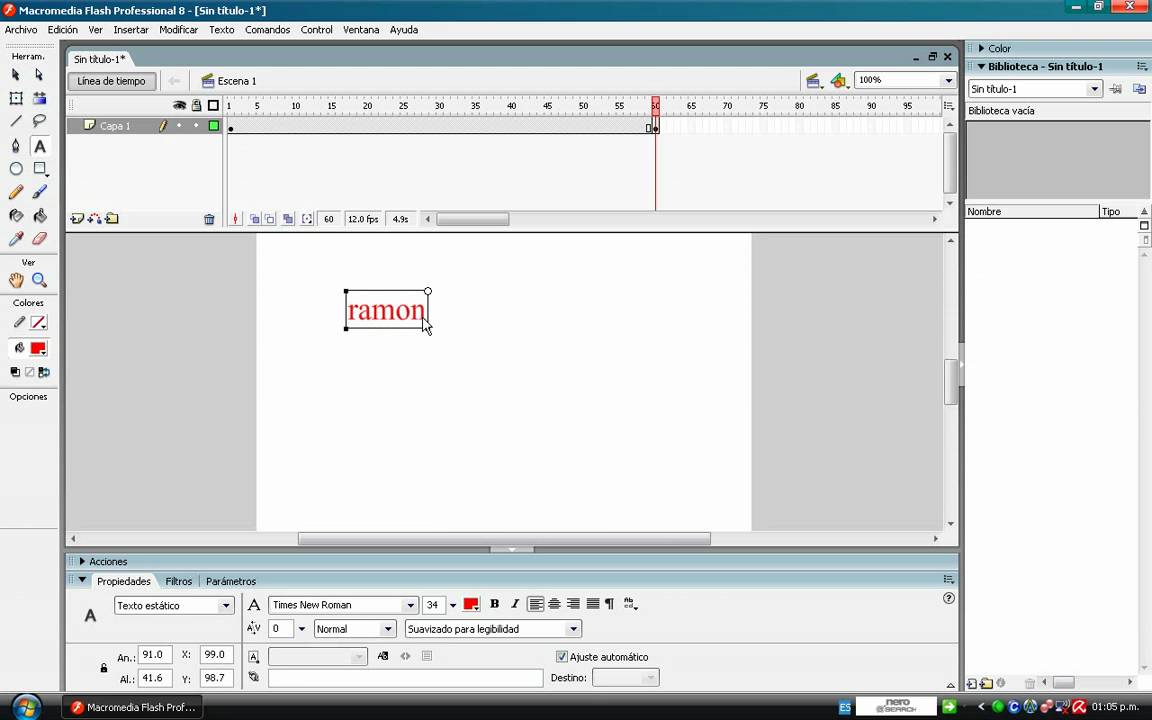Click Macromedia Flash taskbar button
The image size is (1152, 720).
click(x=132, y=708)
